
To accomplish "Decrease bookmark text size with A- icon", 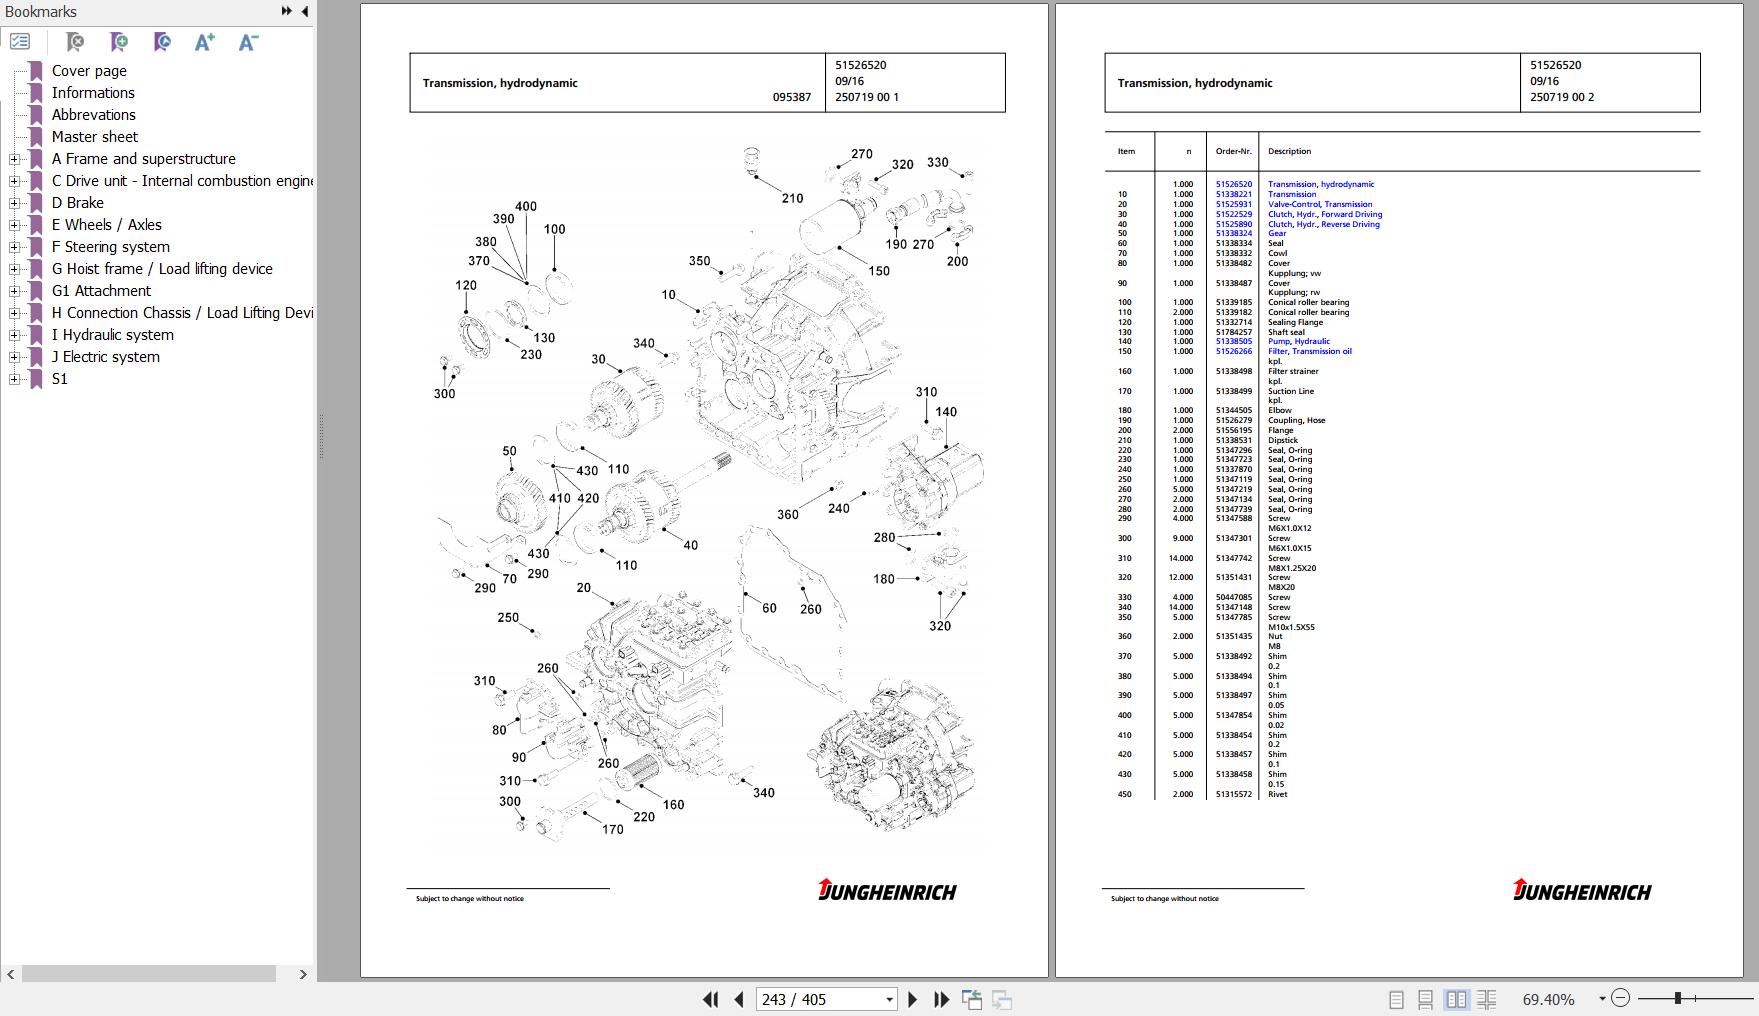I will click(248, 42).
